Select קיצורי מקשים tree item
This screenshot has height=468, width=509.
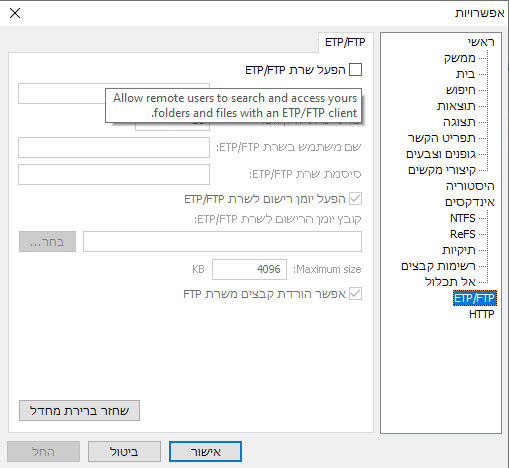442,170
